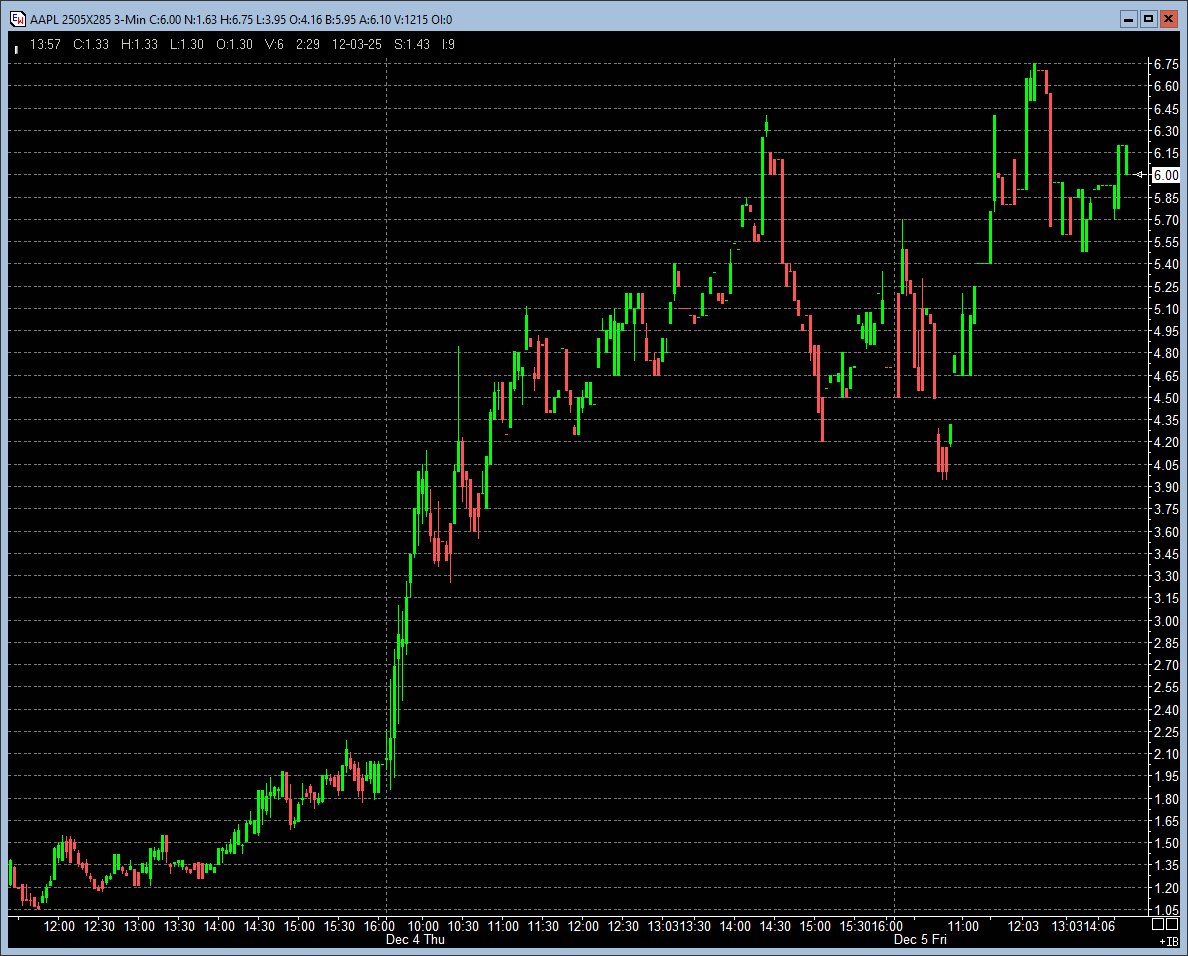Maximize the AAPL chart window
Screen dimensions: 1188x956
(1148, 19)
